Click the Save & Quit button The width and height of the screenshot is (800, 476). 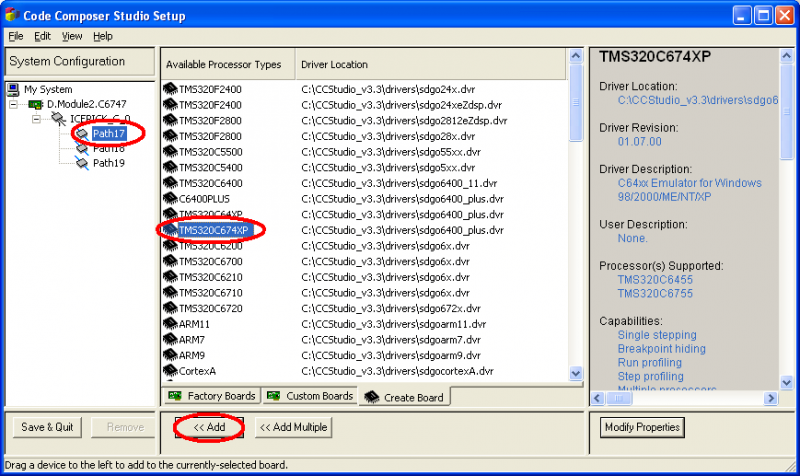tap(47, 427)
